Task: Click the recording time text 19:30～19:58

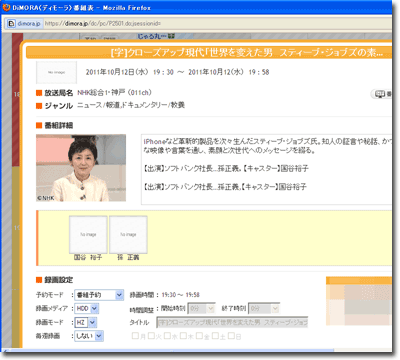Action: pos(180,295)
